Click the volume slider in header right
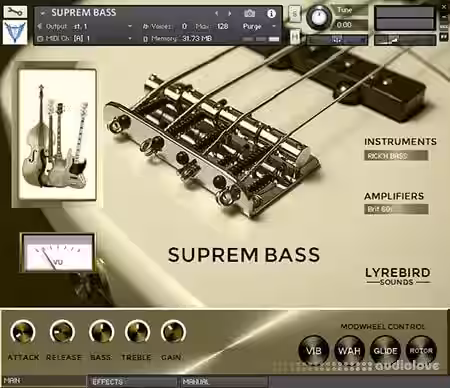Viewport: 450px width, 388px height. 405,40
